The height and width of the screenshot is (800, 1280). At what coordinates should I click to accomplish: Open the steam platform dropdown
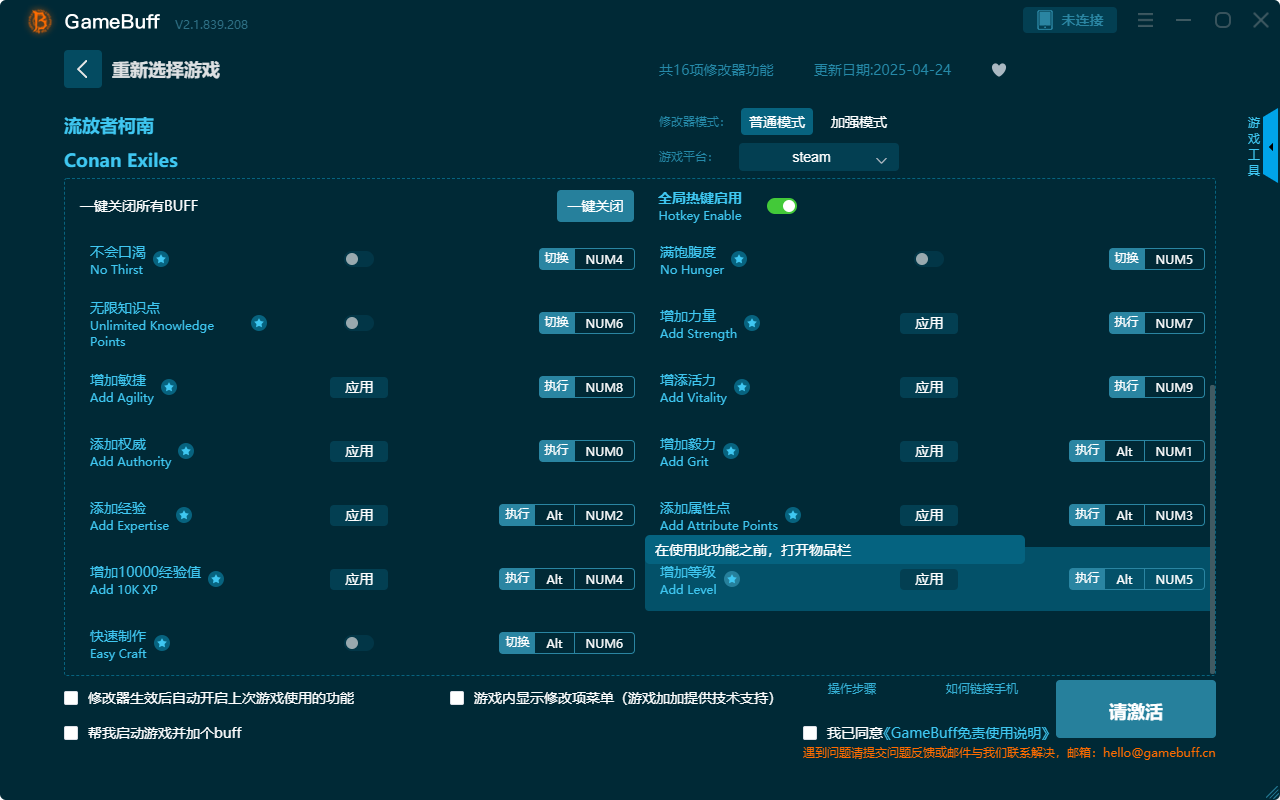pos(818,157)
